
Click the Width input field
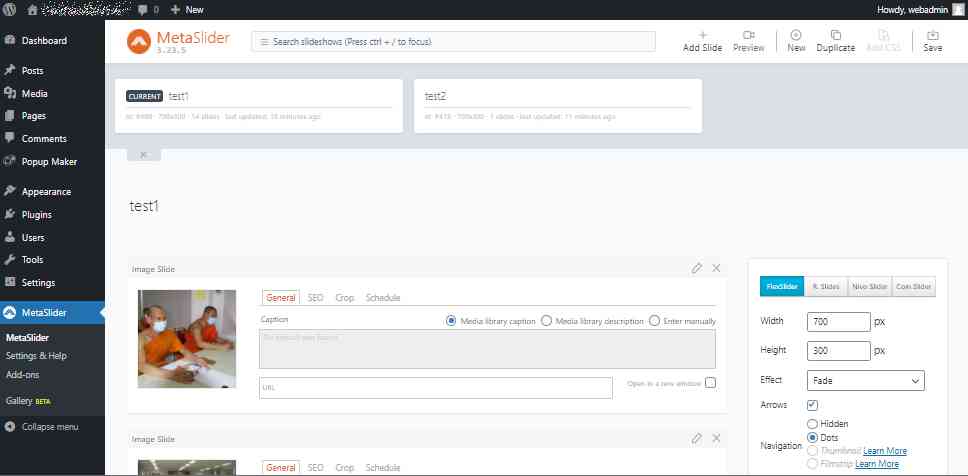(838, 322)
